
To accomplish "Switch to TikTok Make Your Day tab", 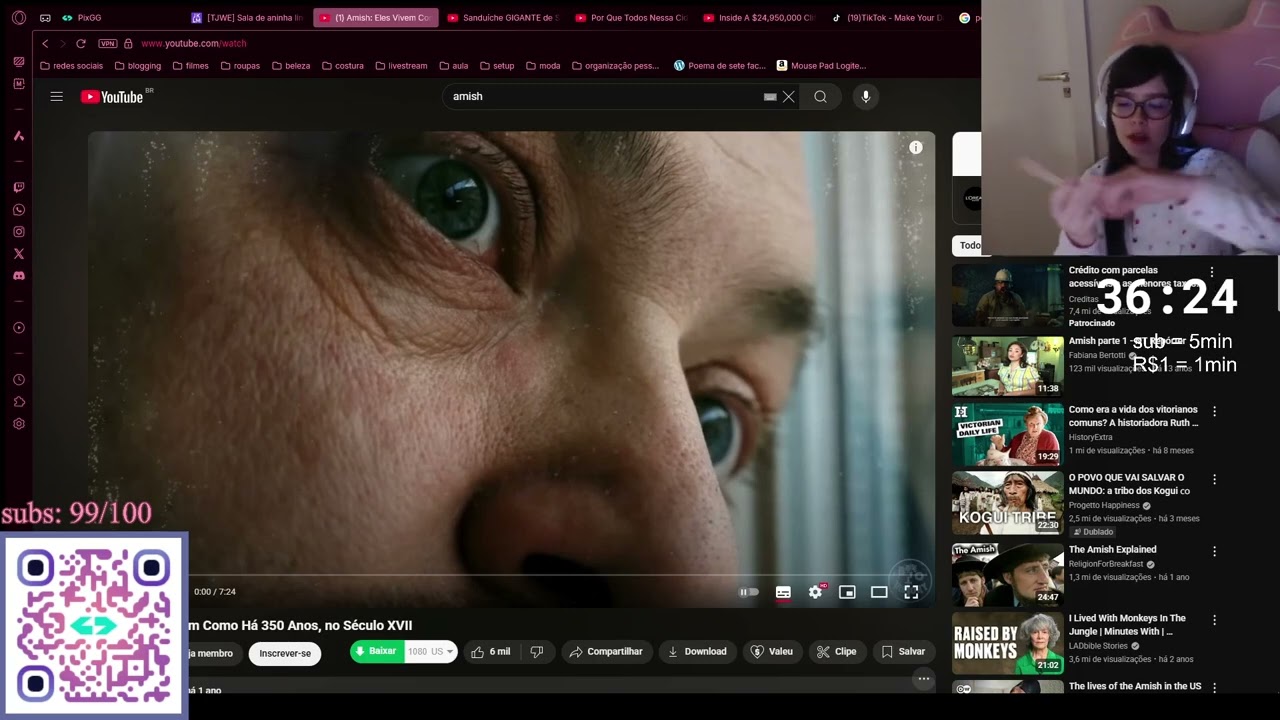I will 888,18.
